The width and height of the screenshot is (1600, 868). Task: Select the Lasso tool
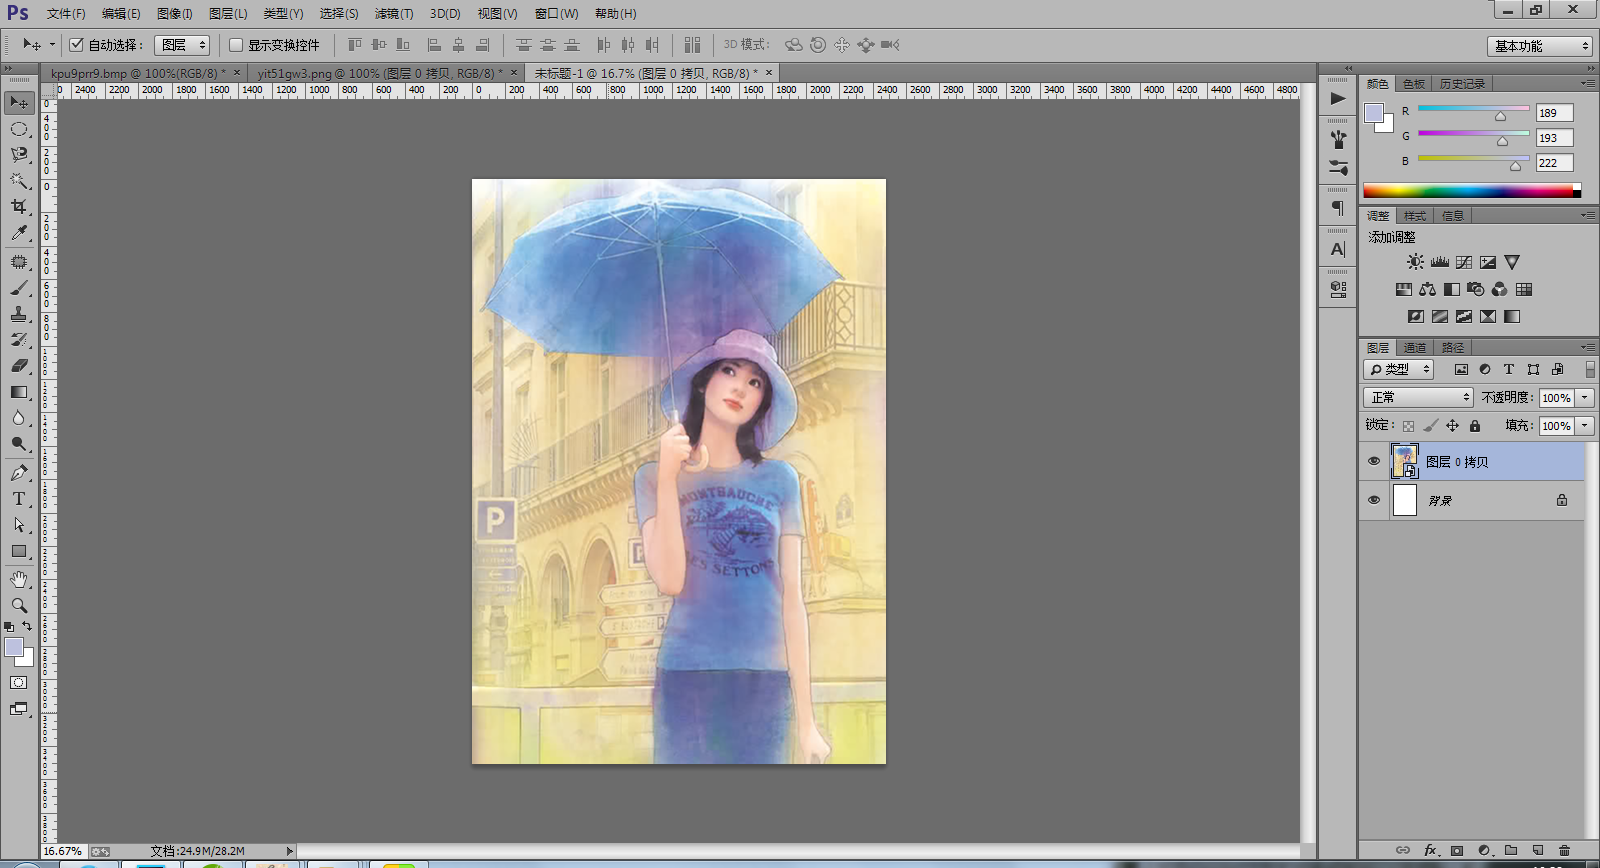pyautogui.click(x=19, y=155)
